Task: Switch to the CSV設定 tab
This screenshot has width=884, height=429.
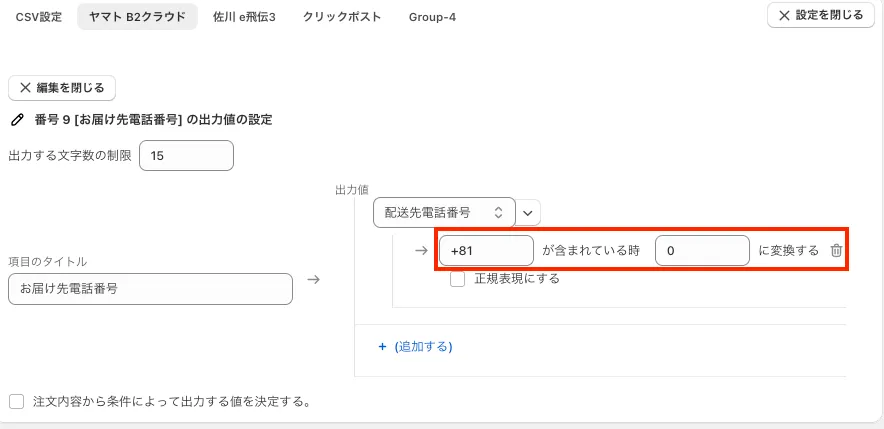Action: [38, 17]
